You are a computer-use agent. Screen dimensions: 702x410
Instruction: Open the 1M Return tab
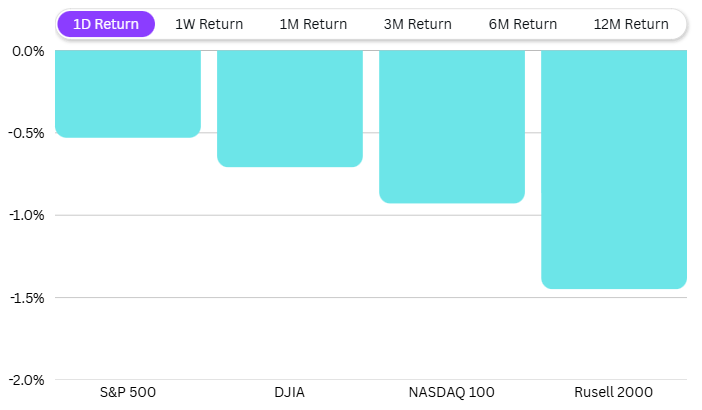pos(313,24)
